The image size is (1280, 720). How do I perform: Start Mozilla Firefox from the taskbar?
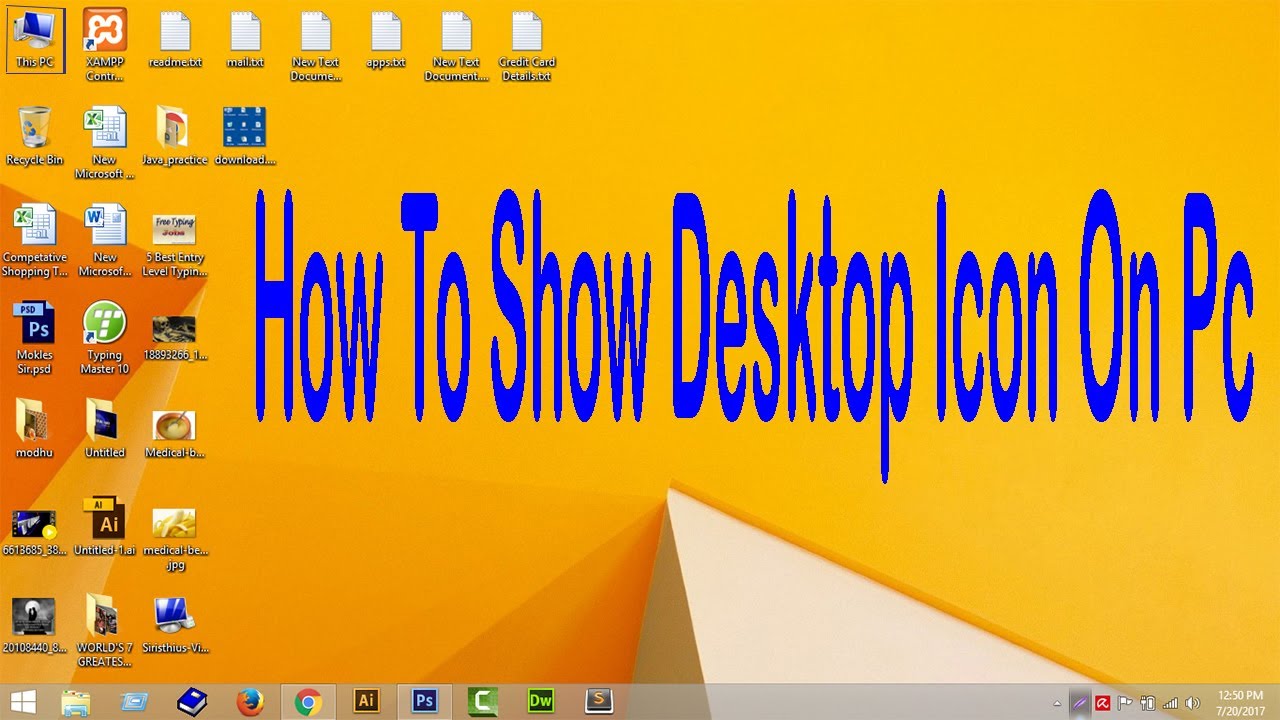pyautogui.click(x=250, y=701)
